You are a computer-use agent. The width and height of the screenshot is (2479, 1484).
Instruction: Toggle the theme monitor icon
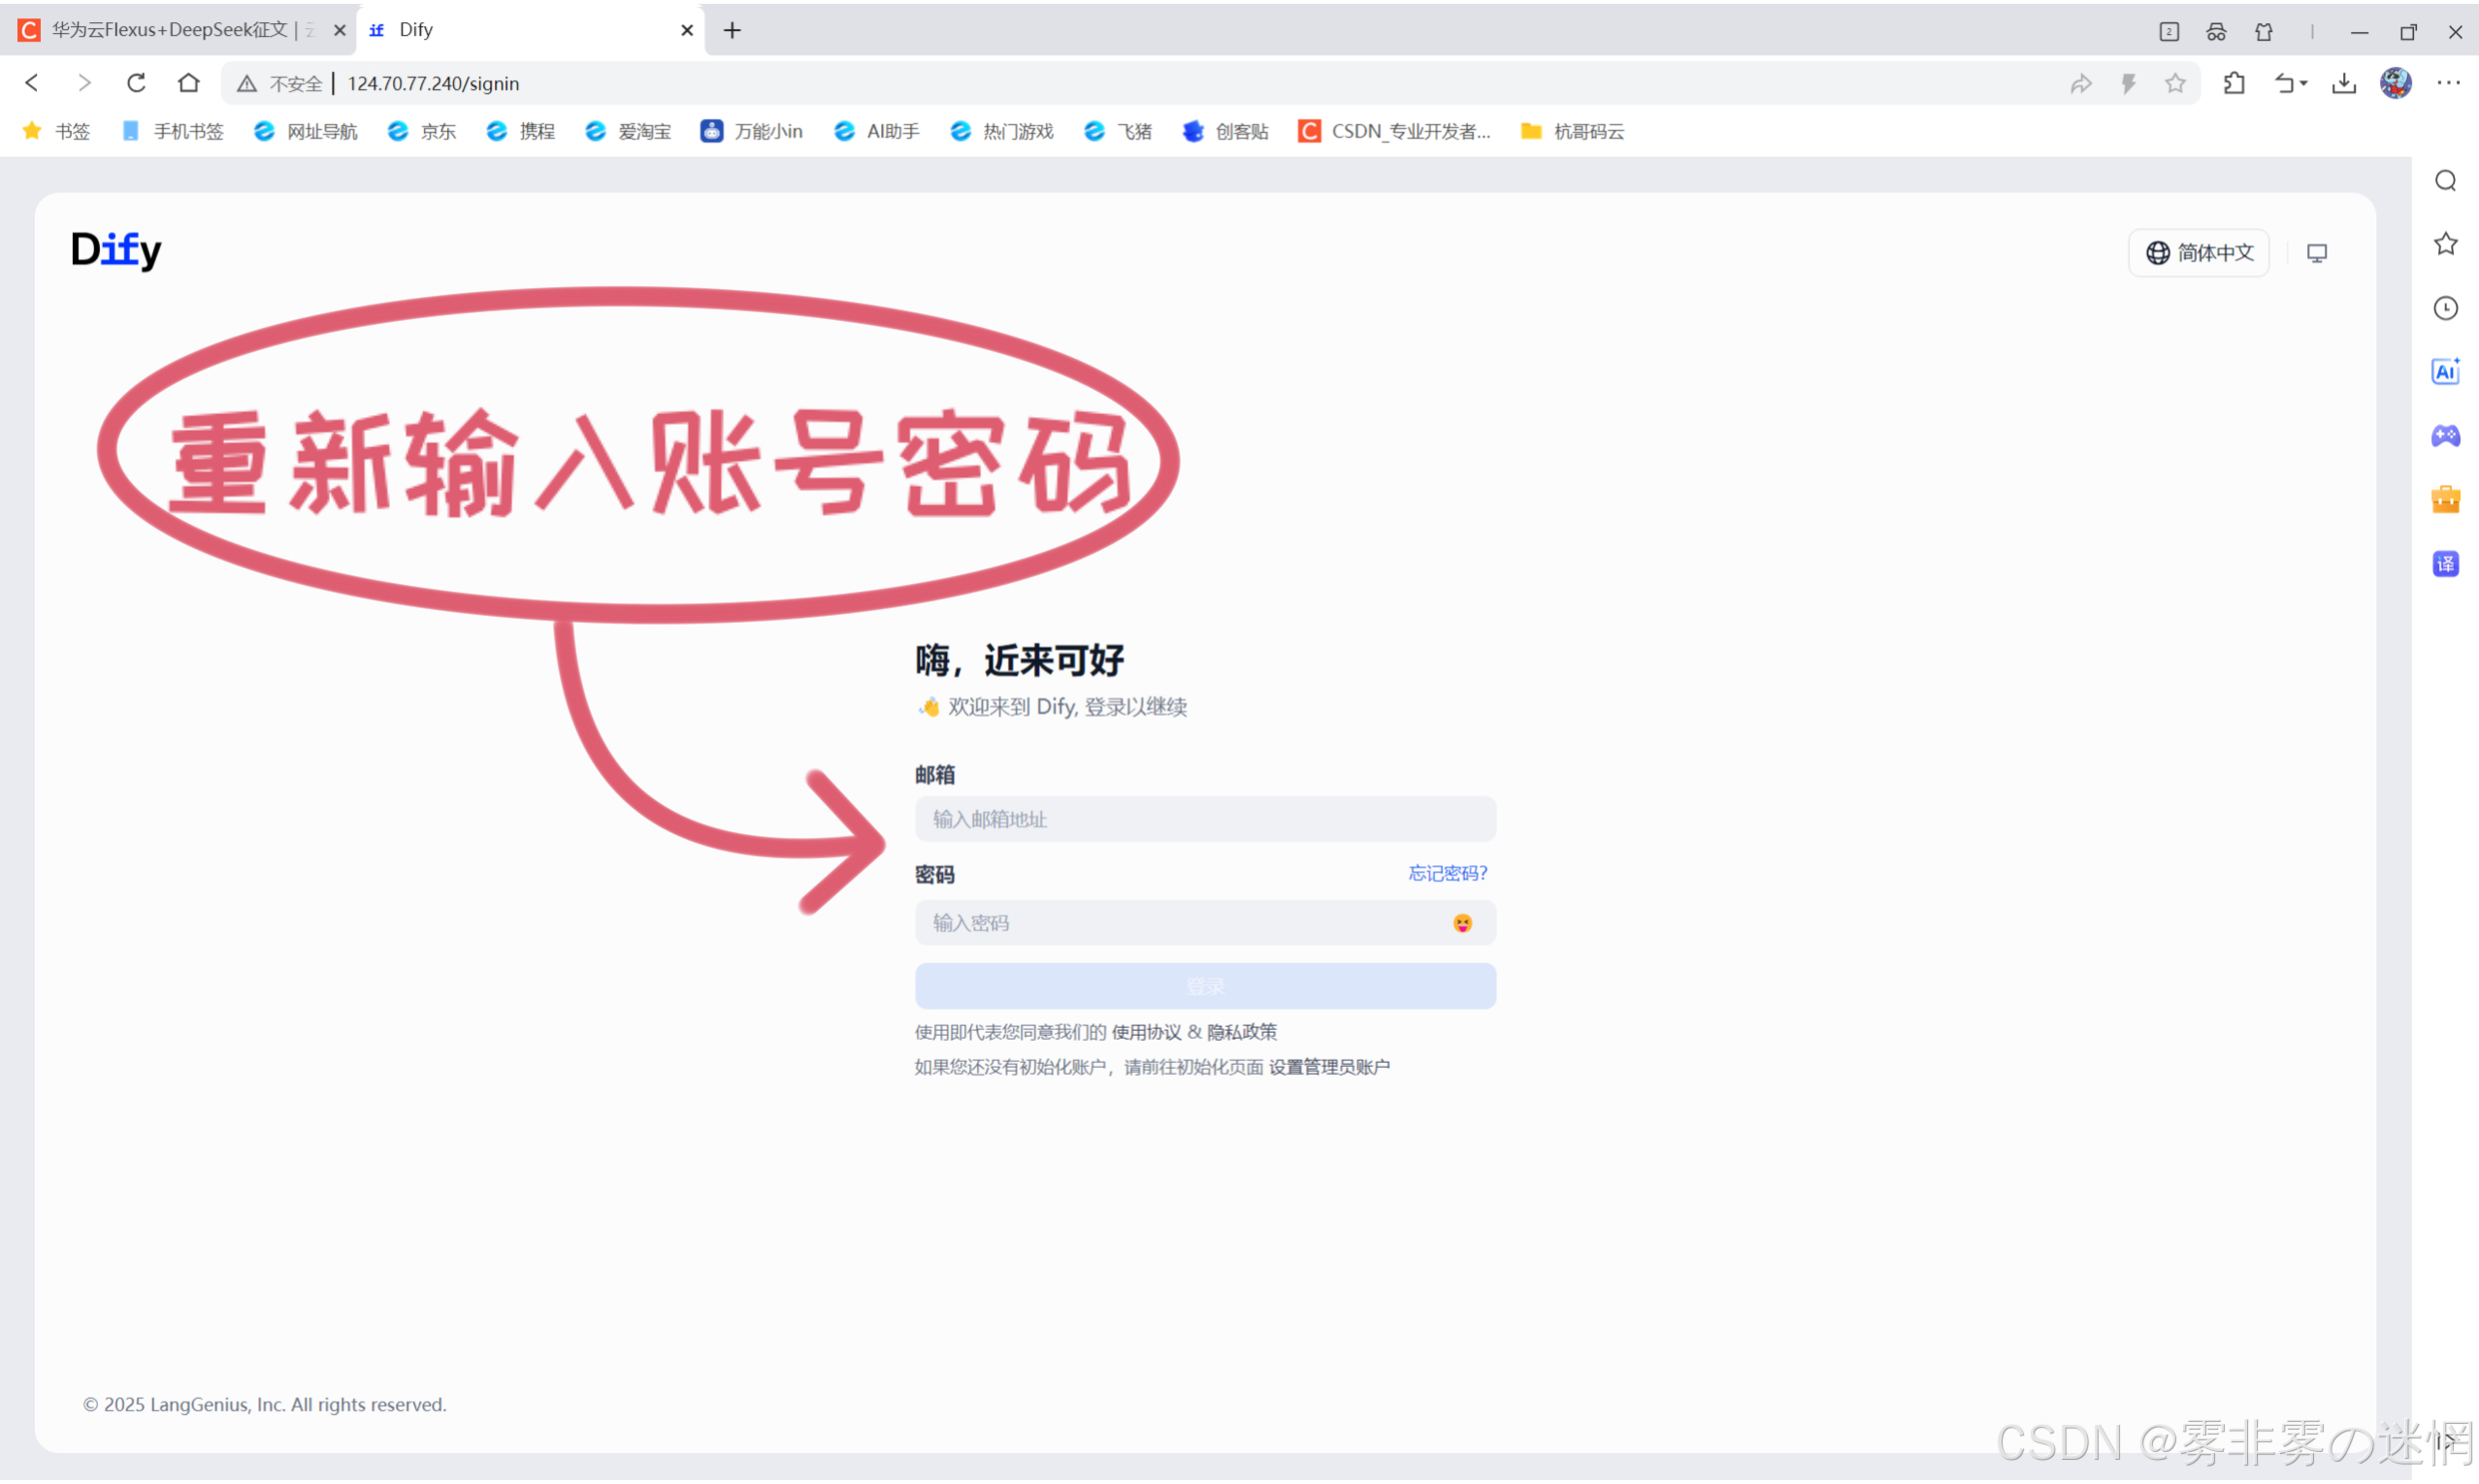2316,254
